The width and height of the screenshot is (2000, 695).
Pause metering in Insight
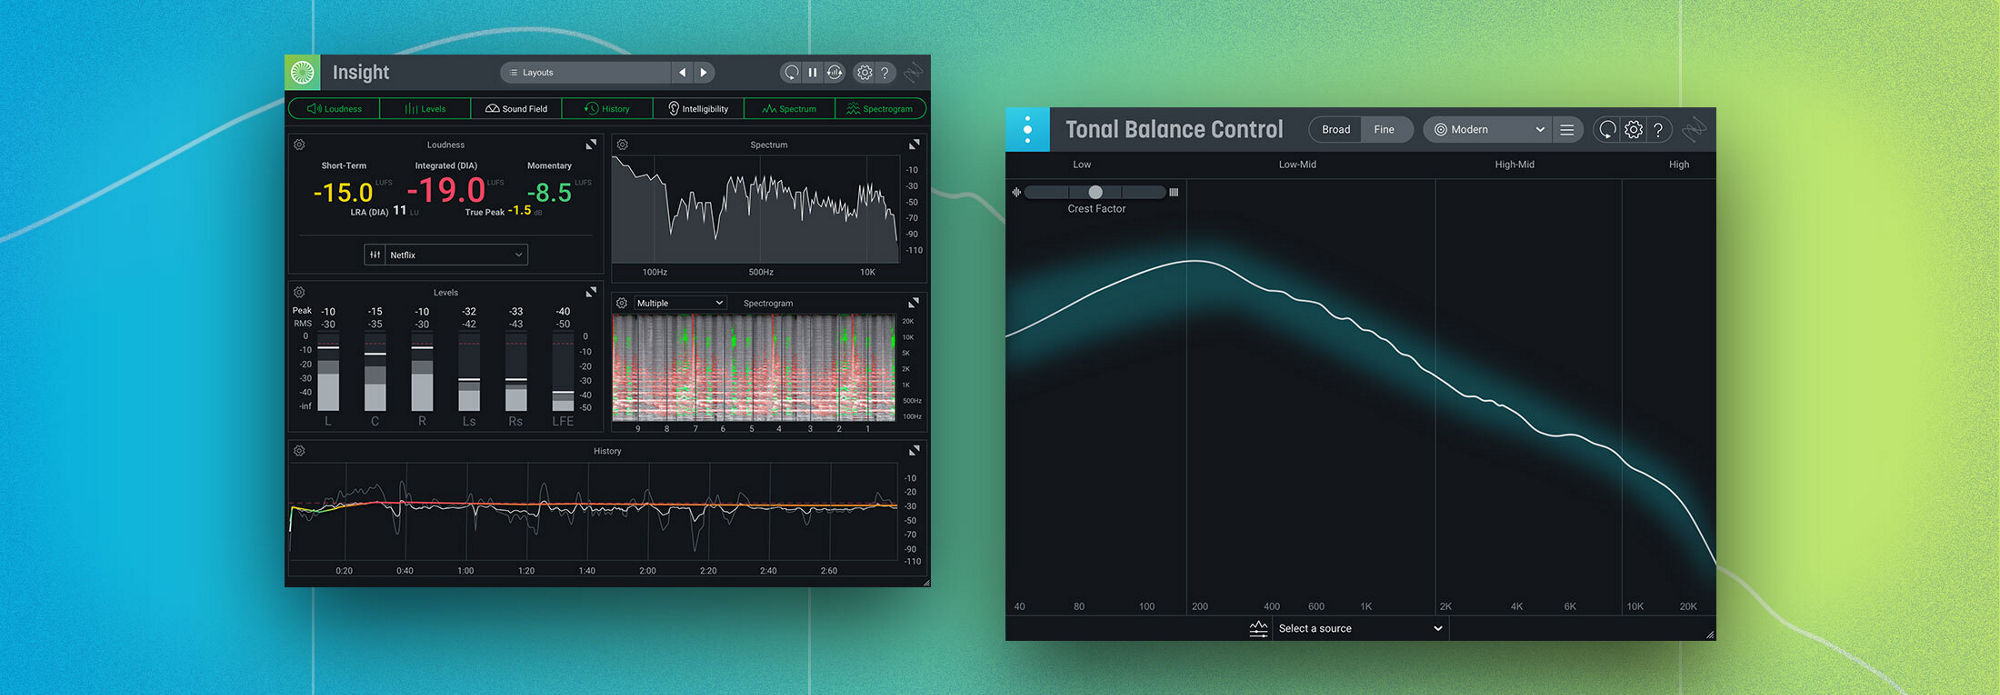[x=813, y=72]
